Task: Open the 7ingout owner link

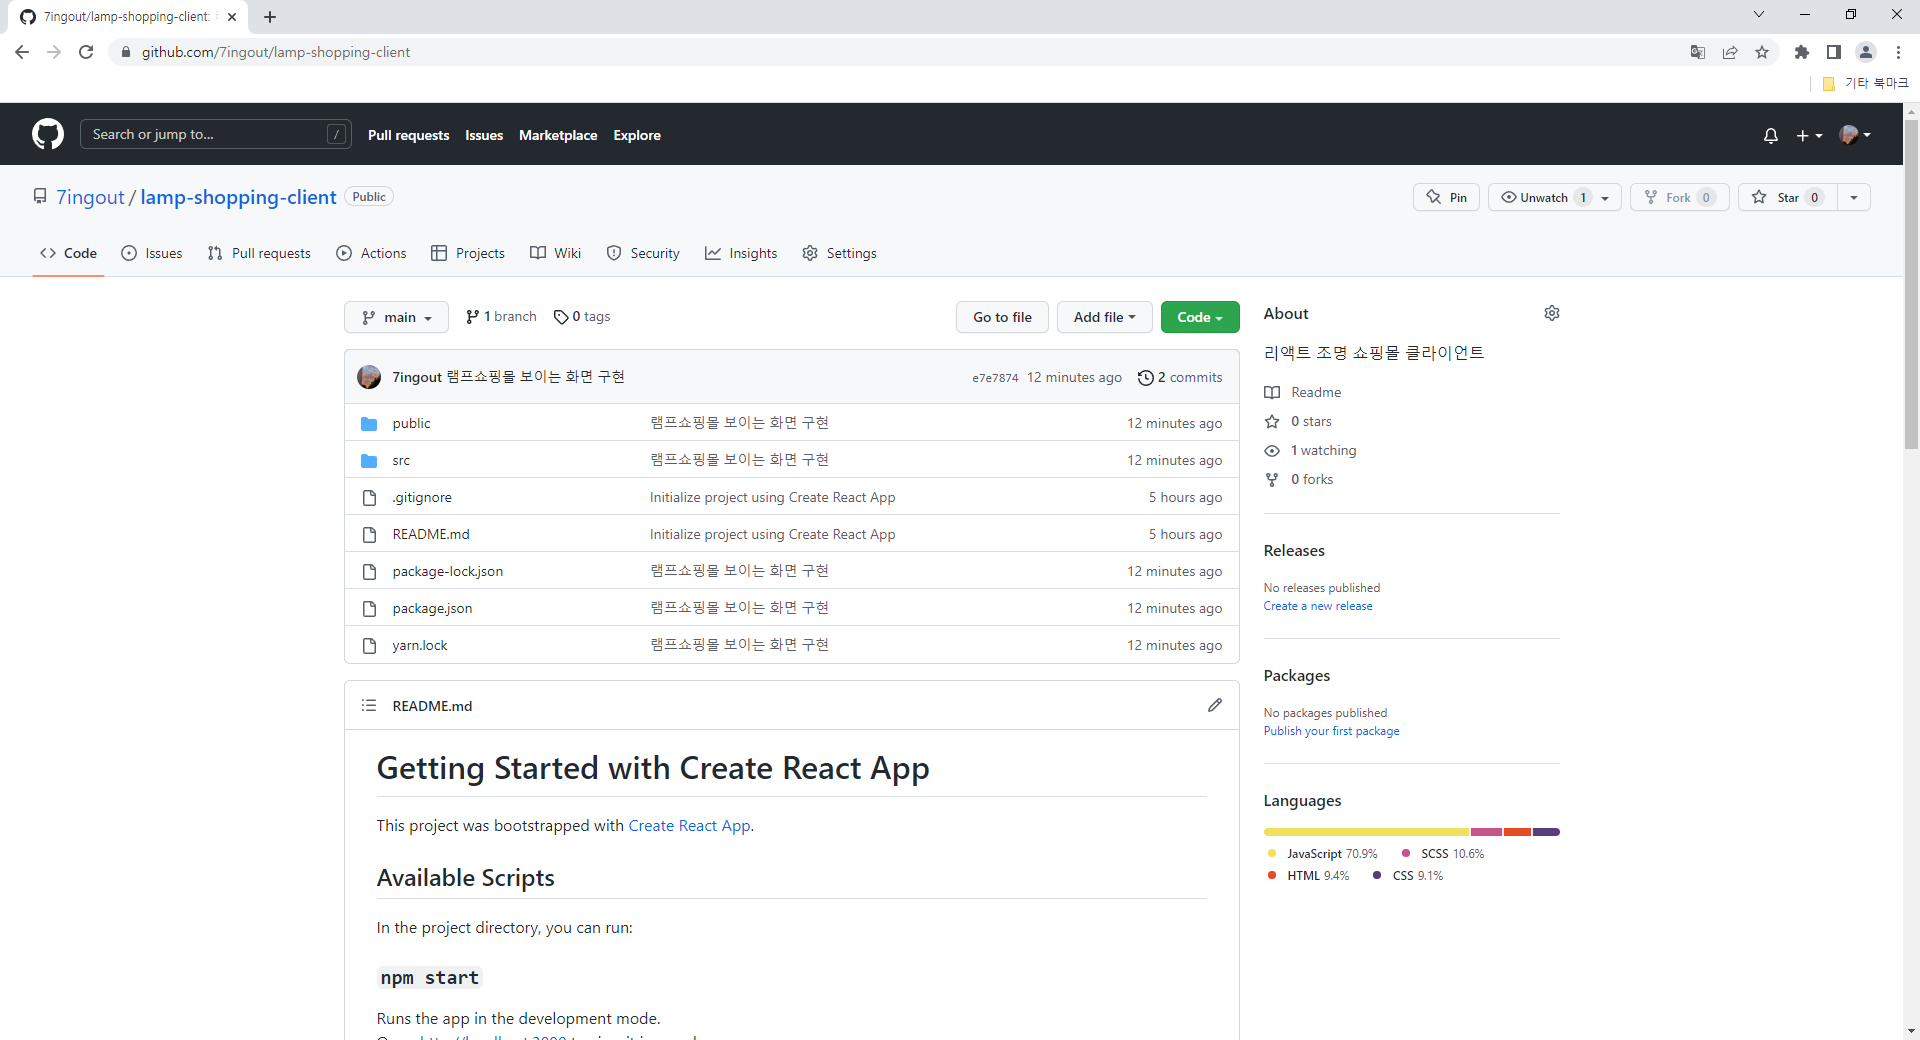Action: [x=90, y=197]
